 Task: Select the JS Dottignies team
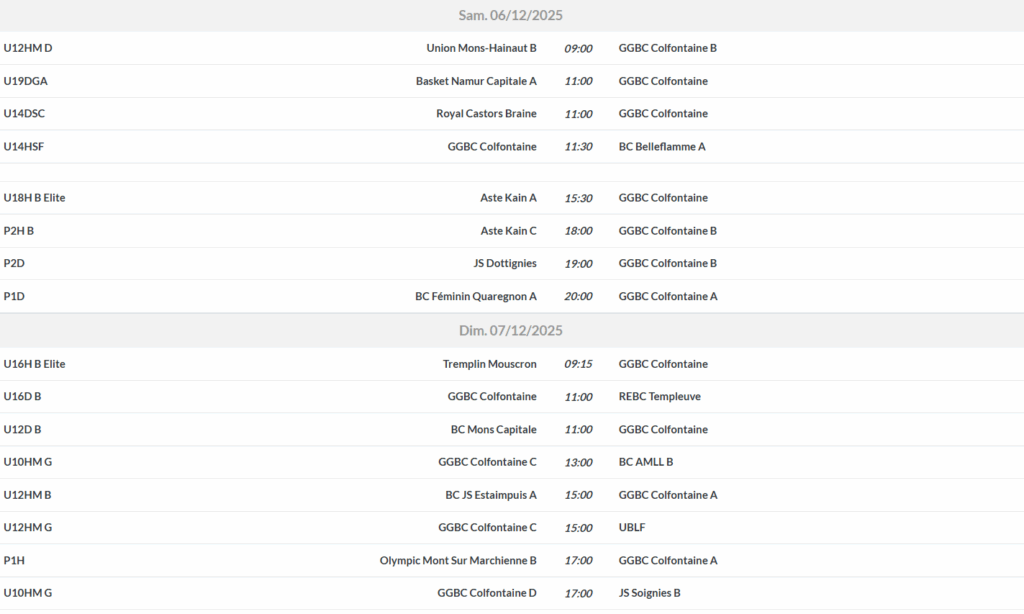[504, 264]
